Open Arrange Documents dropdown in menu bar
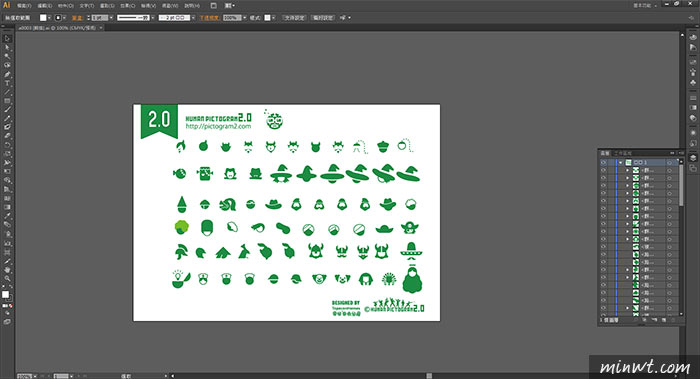The width and height of the screenshot is (700, 379). [x=229, y=6]
